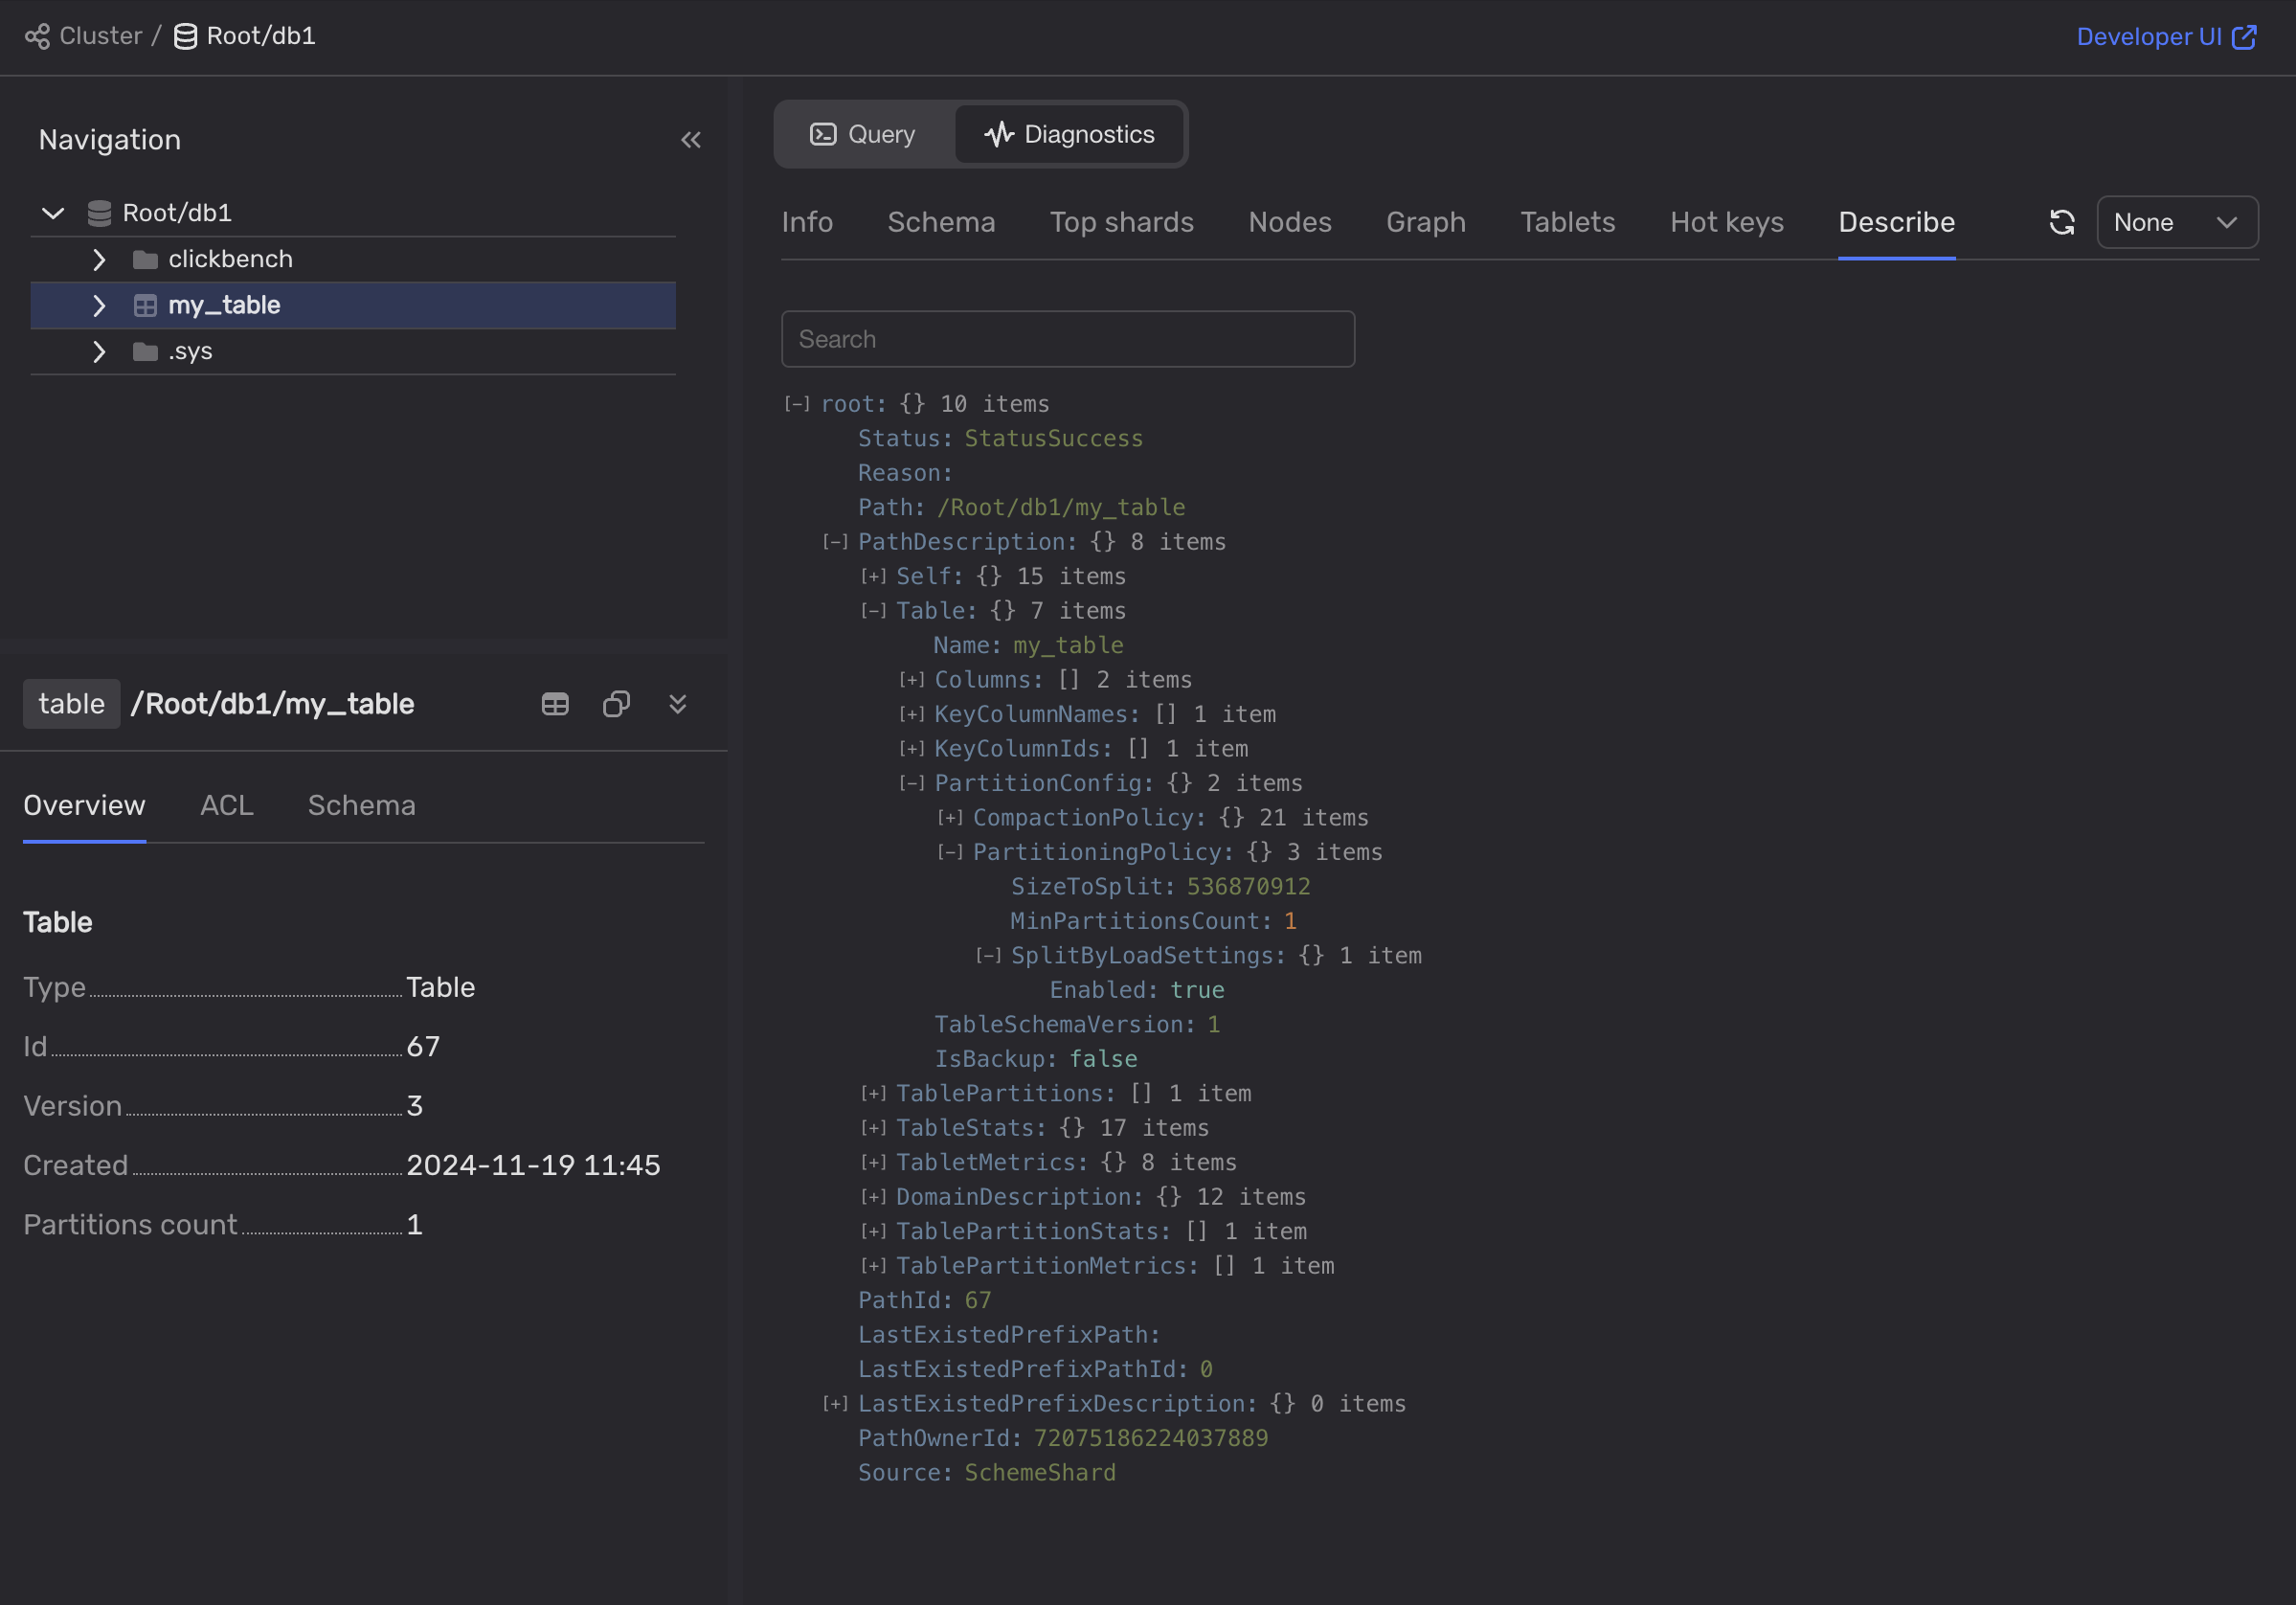2296x1605 pixels.
Task: Copy the /Root/db1/my_table path icon
Action: pos(616,704)
